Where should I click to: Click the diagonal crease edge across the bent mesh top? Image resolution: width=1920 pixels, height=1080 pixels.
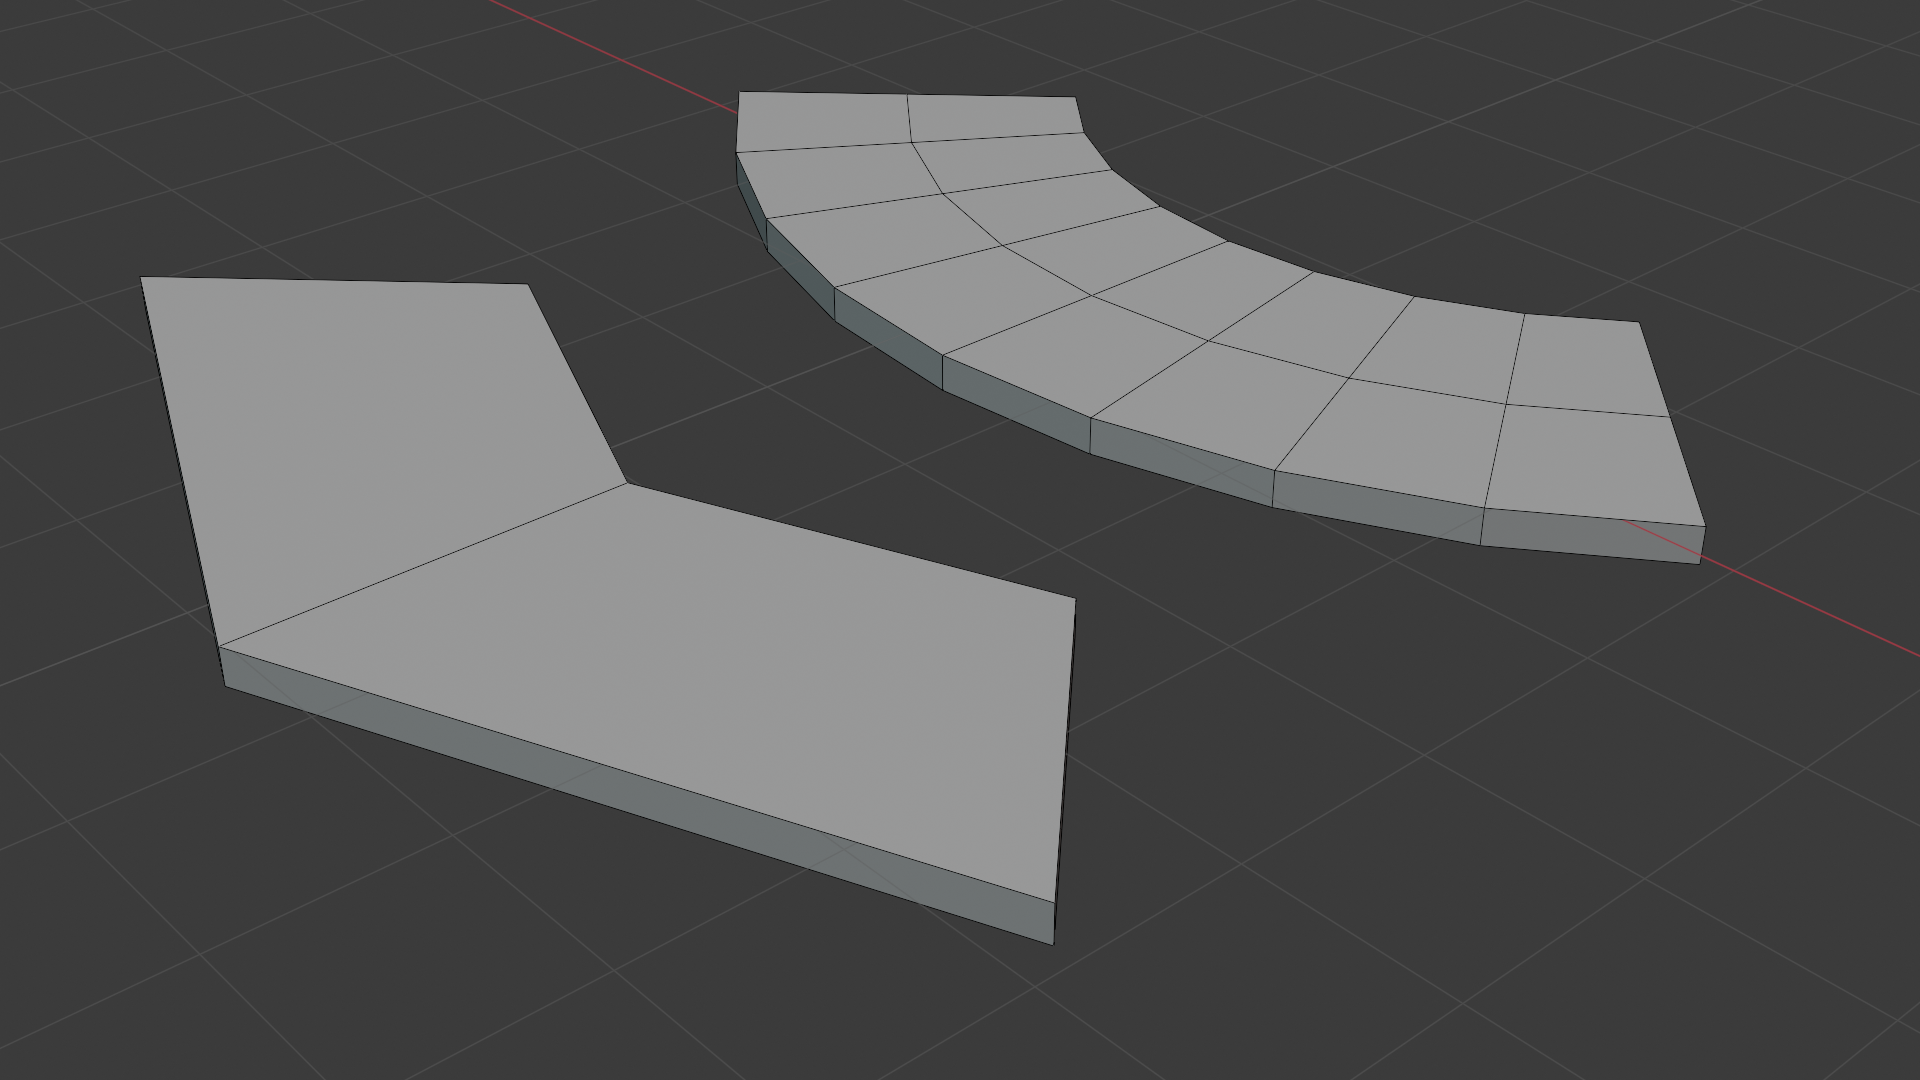pyautogui.click(x=420, y=566)
